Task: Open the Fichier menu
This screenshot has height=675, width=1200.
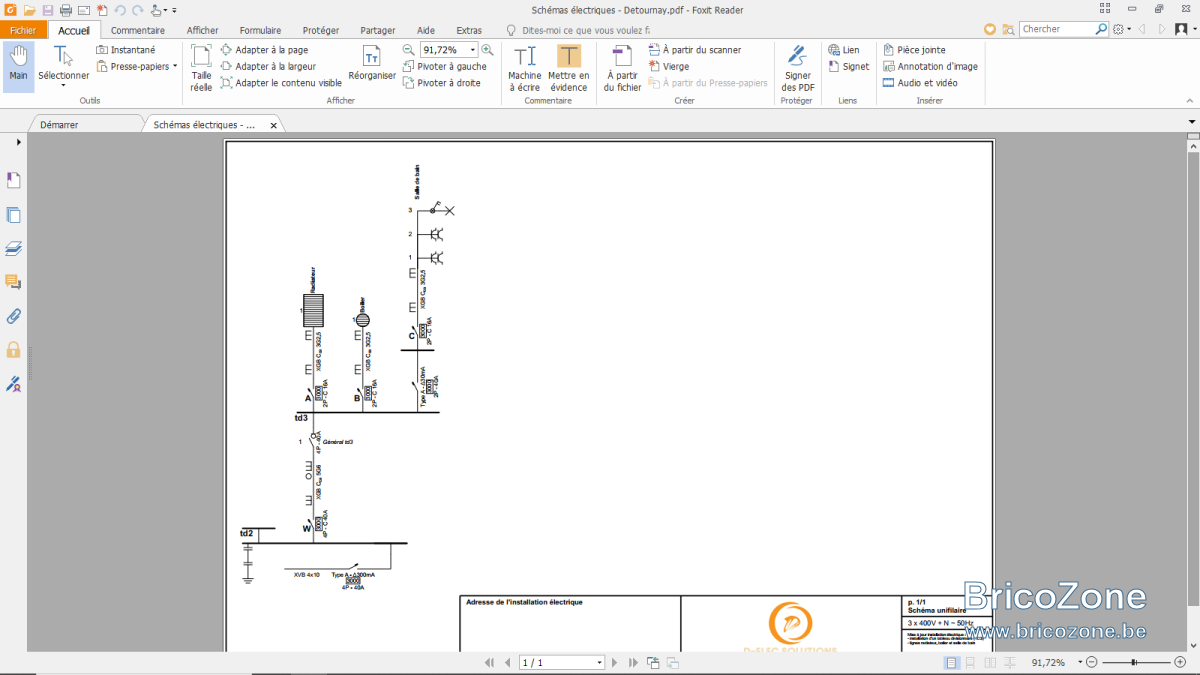Action: [x=23, y=30]
